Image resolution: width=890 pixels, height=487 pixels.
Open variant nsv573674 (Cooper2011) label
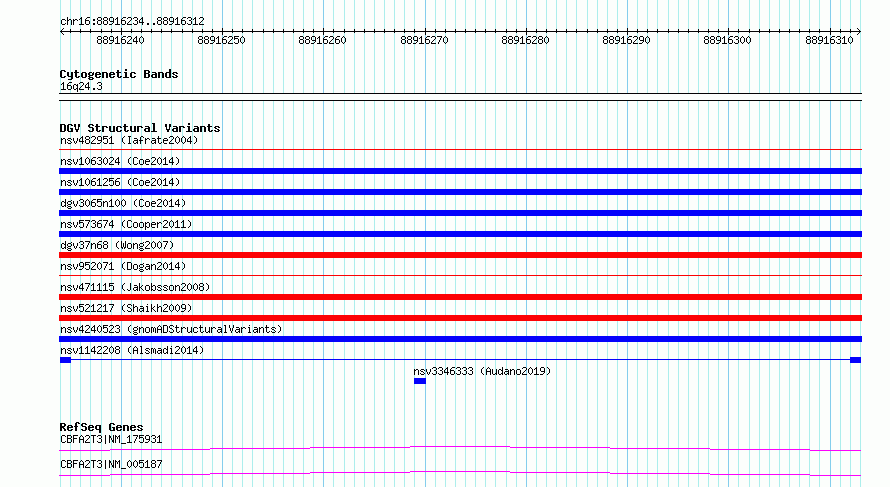(x=126, y=224)
